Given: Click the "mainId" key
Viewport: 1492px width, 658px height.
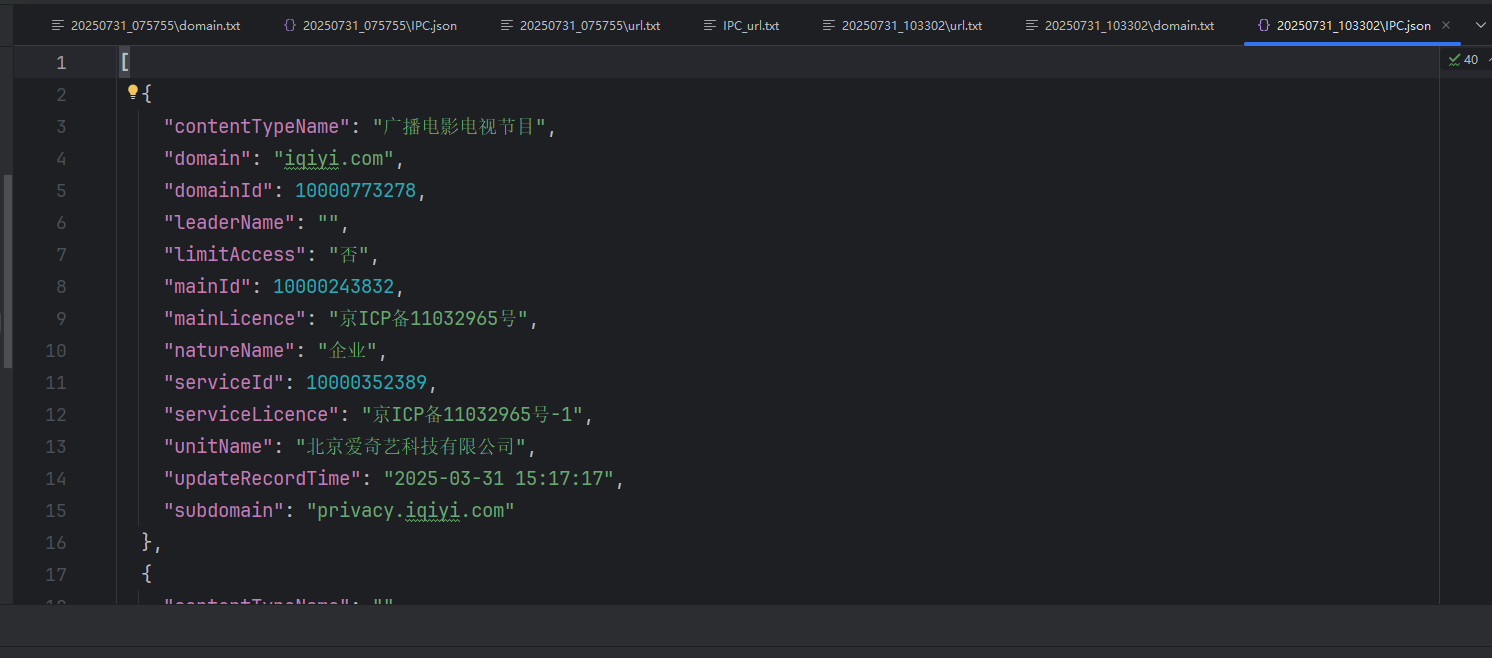Looking at the screenshot, I should point(207,286).
